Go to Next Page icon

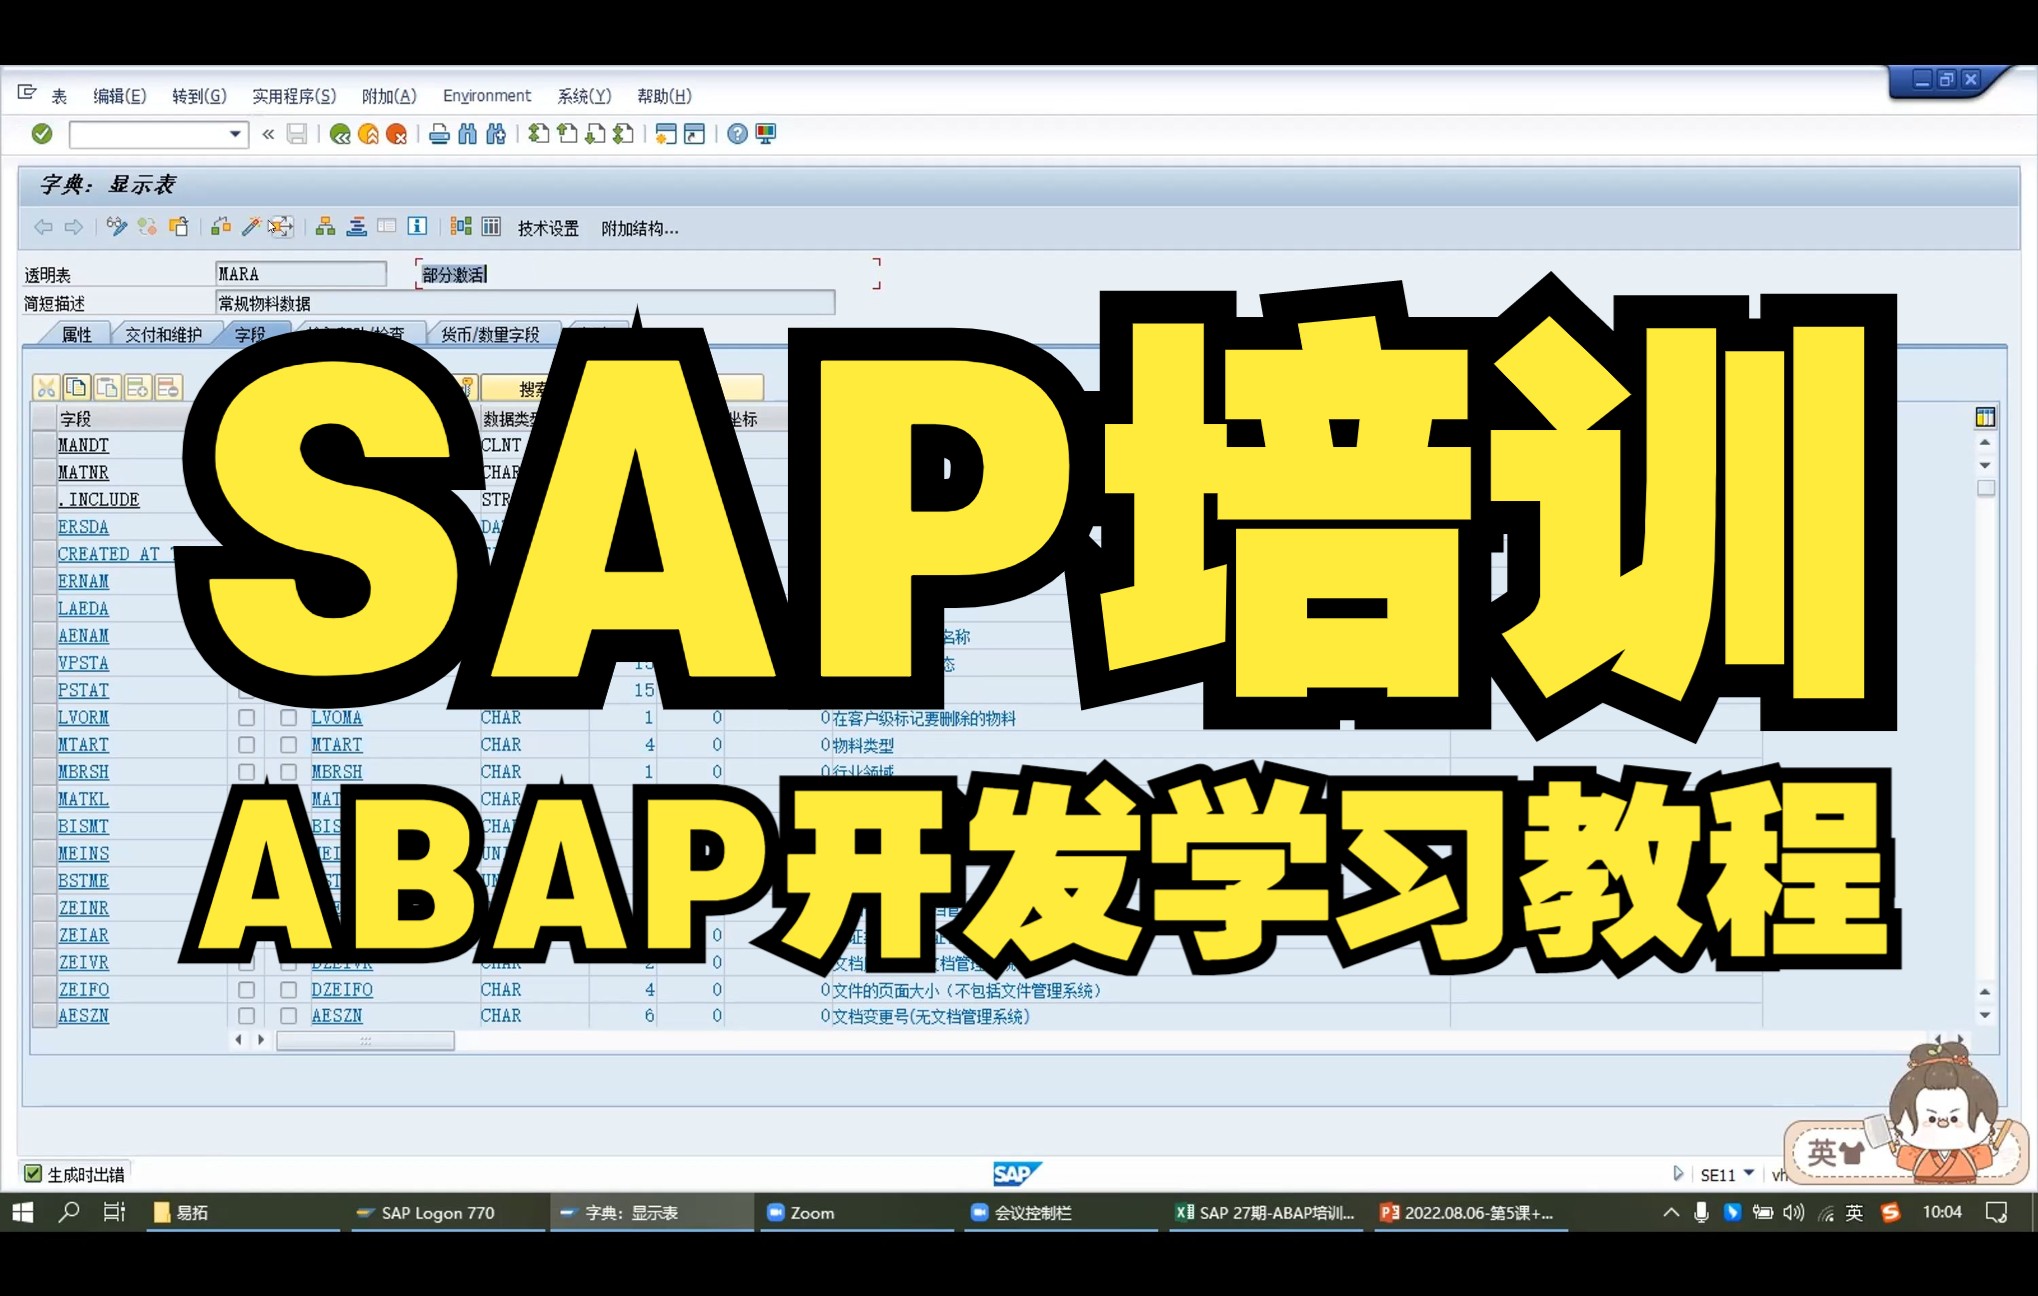[595, 134]
